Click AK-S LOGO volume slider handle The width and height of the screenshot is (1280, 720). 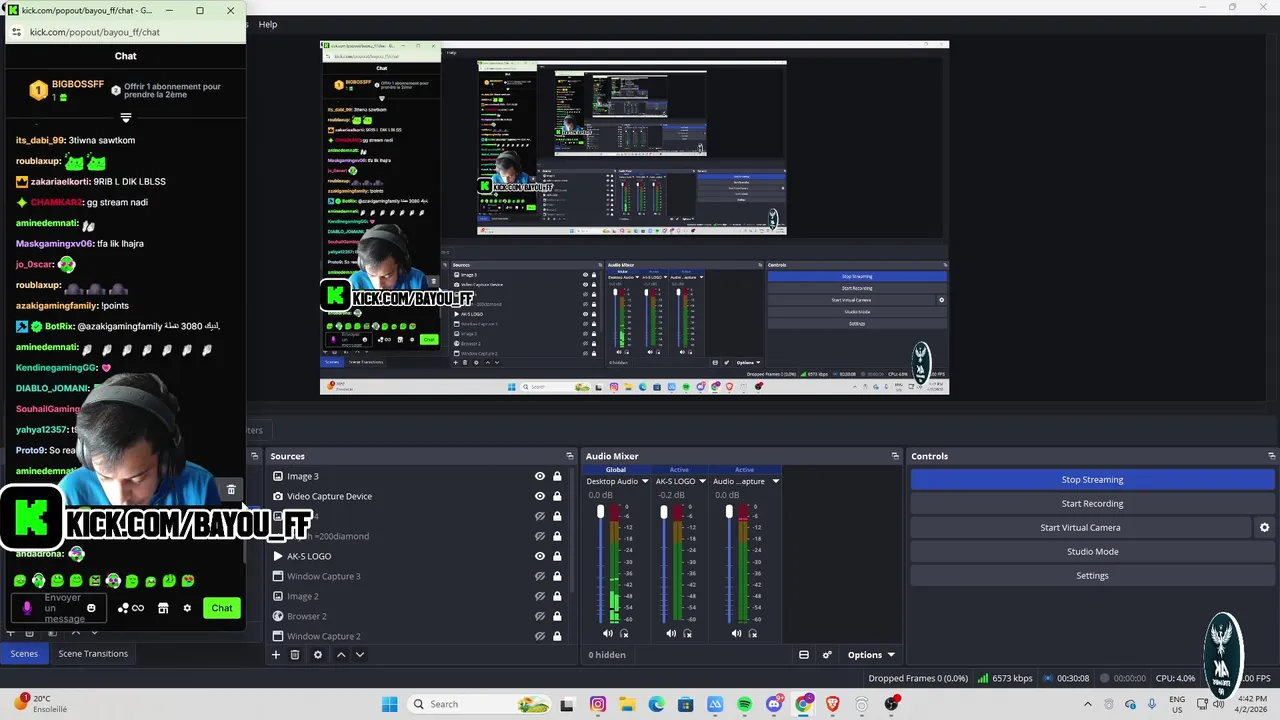664,512
